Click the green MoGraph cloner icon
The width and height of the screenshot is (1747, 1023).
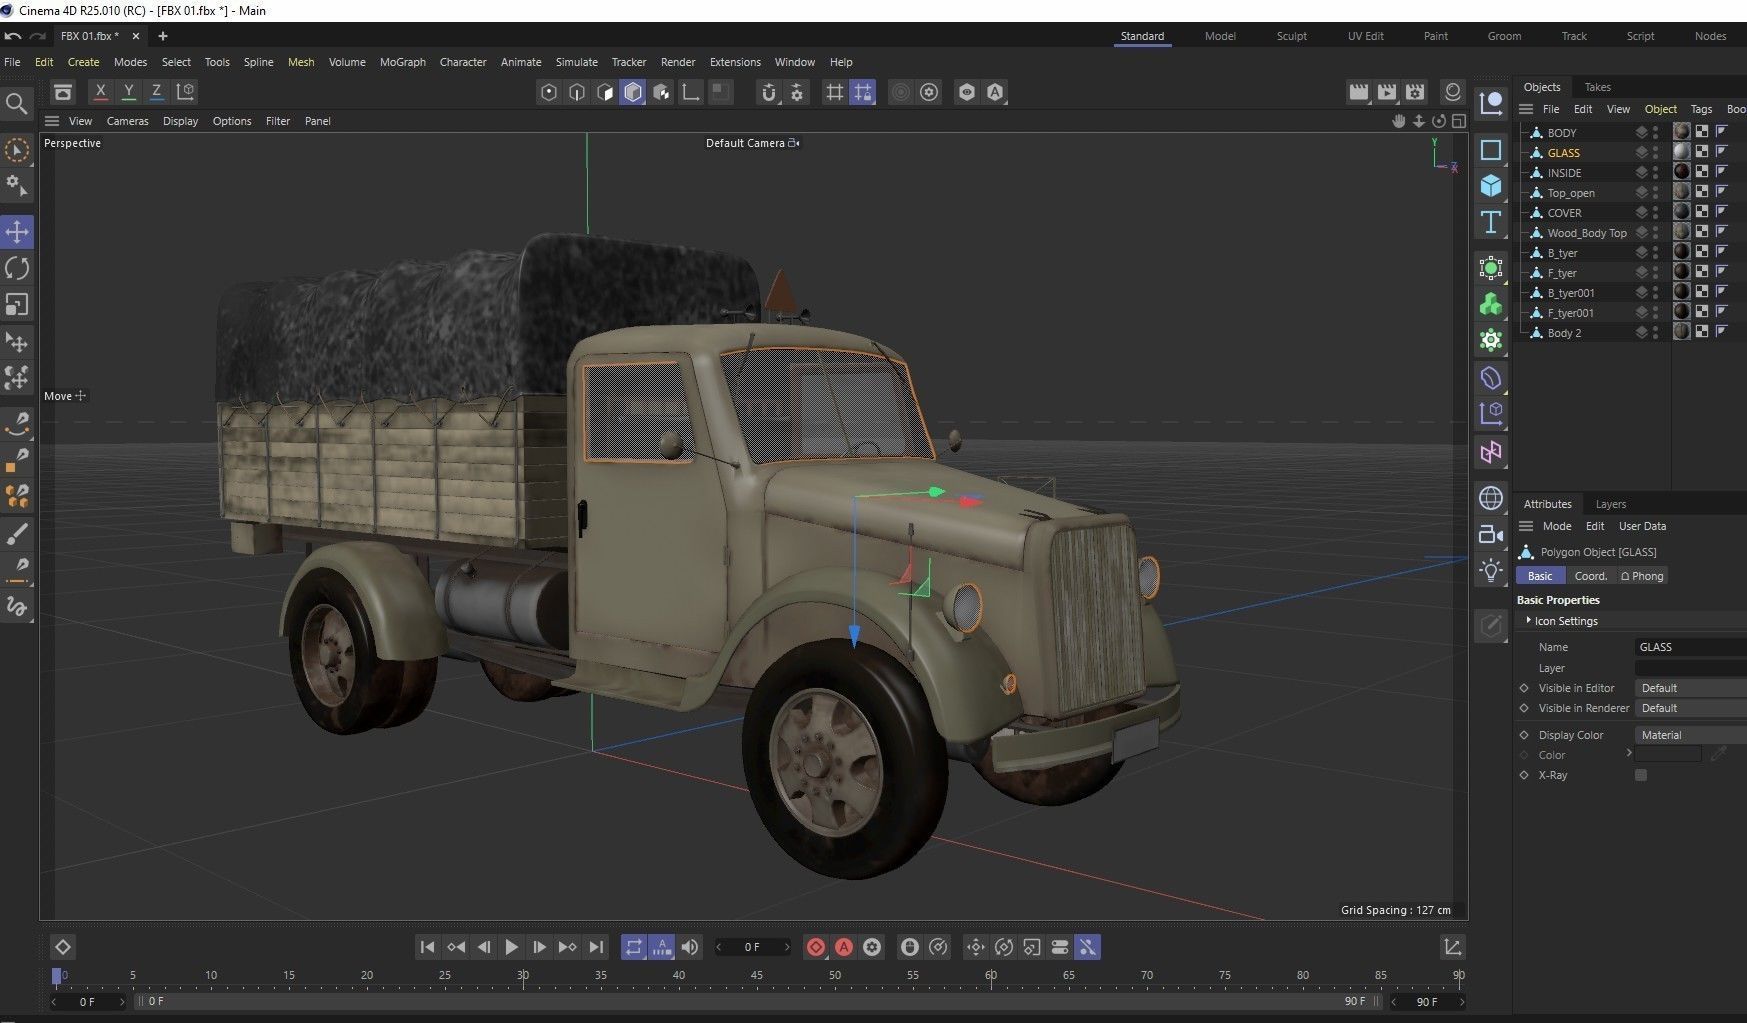[1491, 304]
